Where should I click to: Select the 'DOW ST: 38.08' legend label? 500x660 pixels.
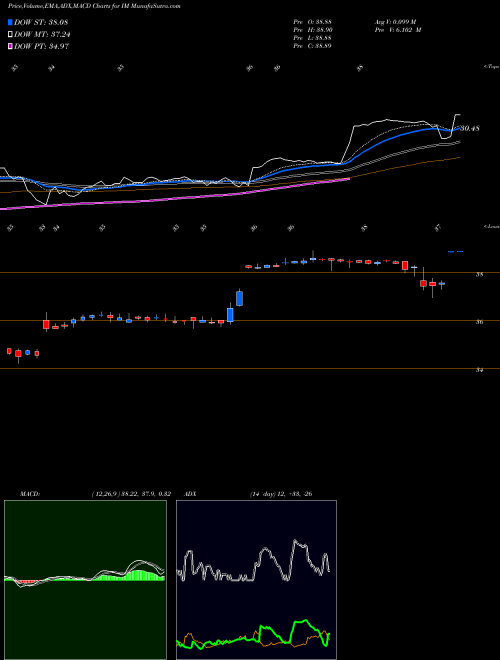point(41,22)
